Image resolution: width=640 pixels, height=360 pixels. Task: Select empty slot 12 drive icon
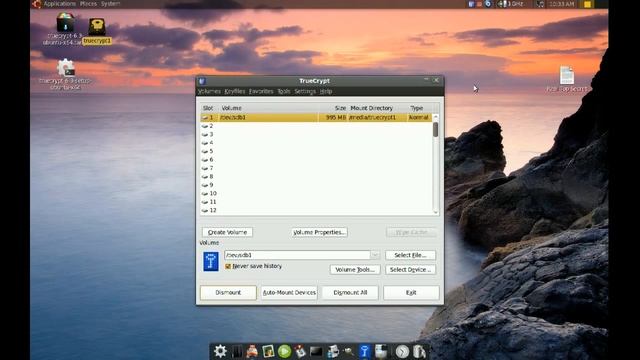tap(205, 211)
